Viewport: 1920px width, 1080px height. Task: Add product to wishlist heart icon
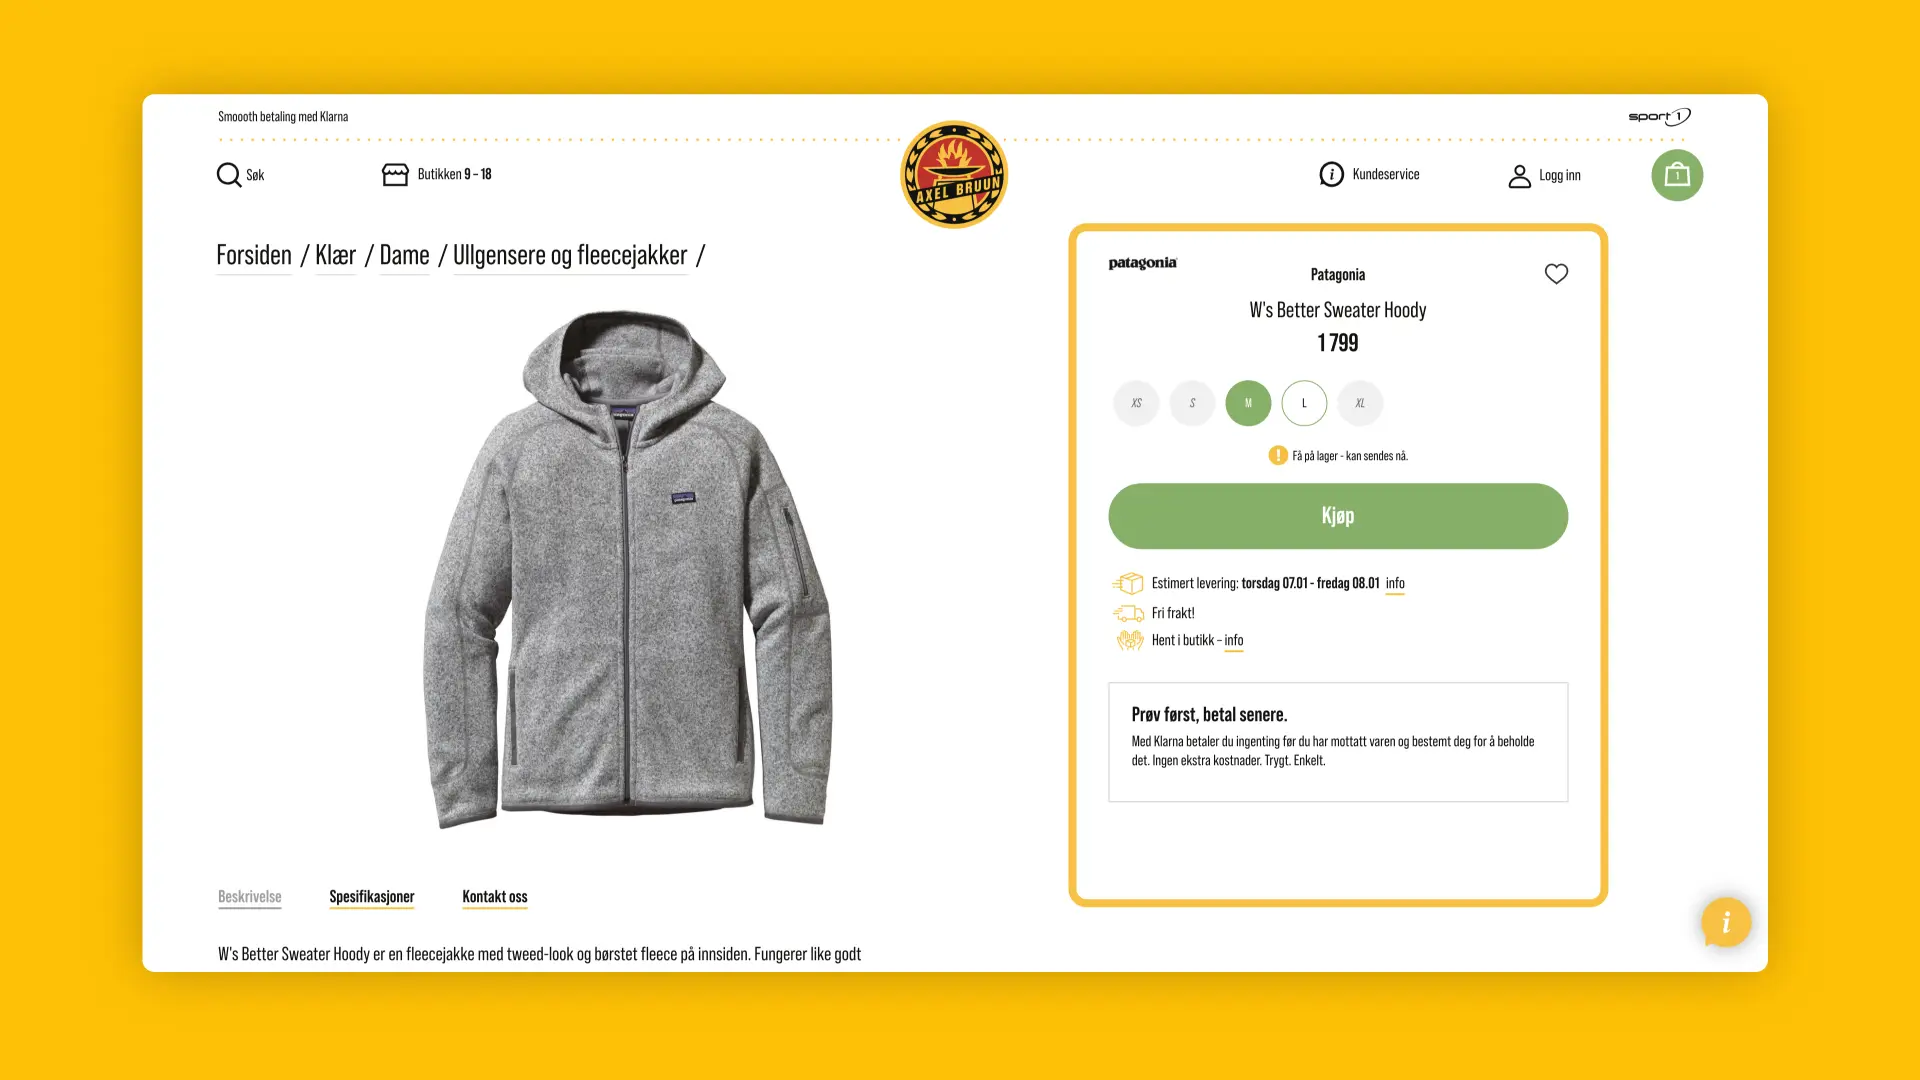(1556, 274)
